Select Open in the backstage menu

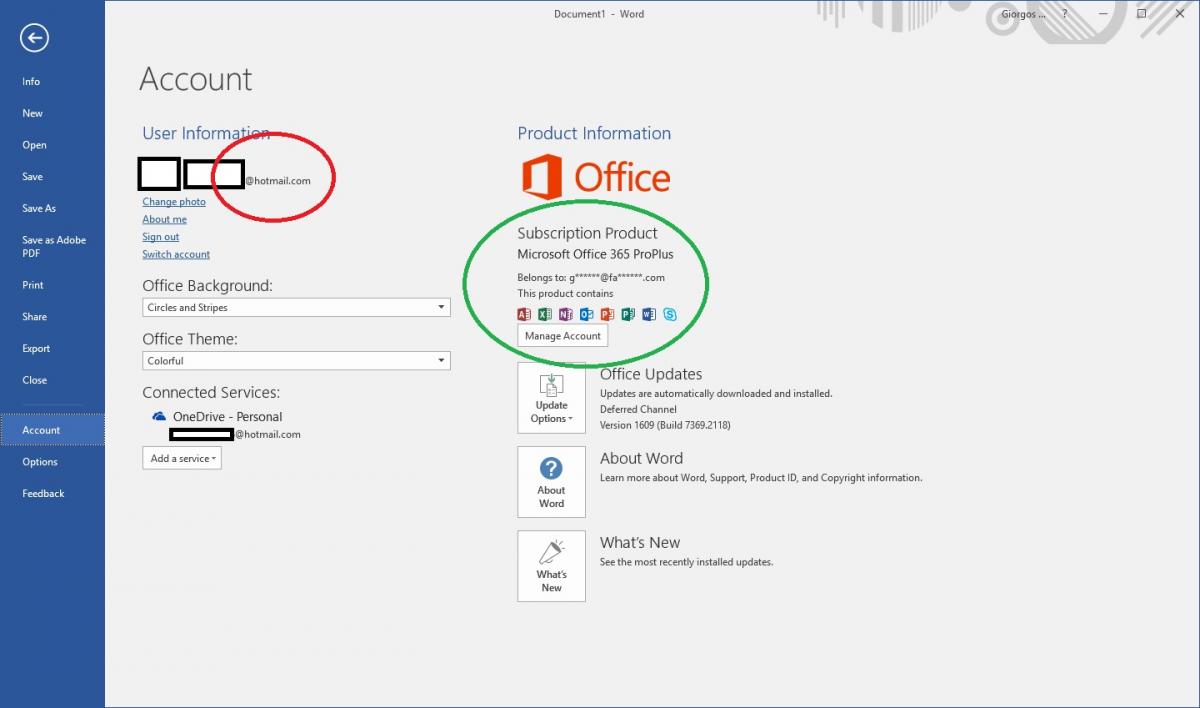pos(34,145)
